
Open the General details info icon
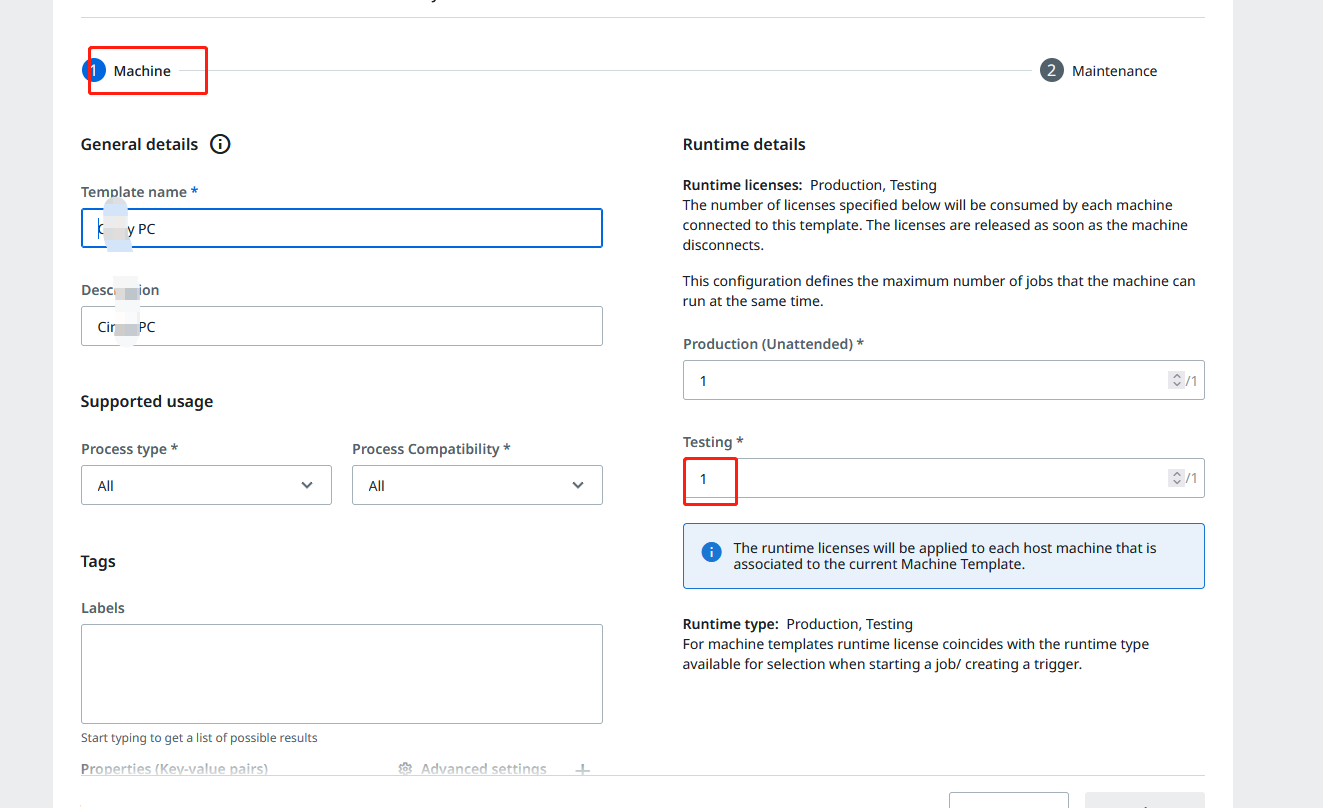tap(220, 144)
